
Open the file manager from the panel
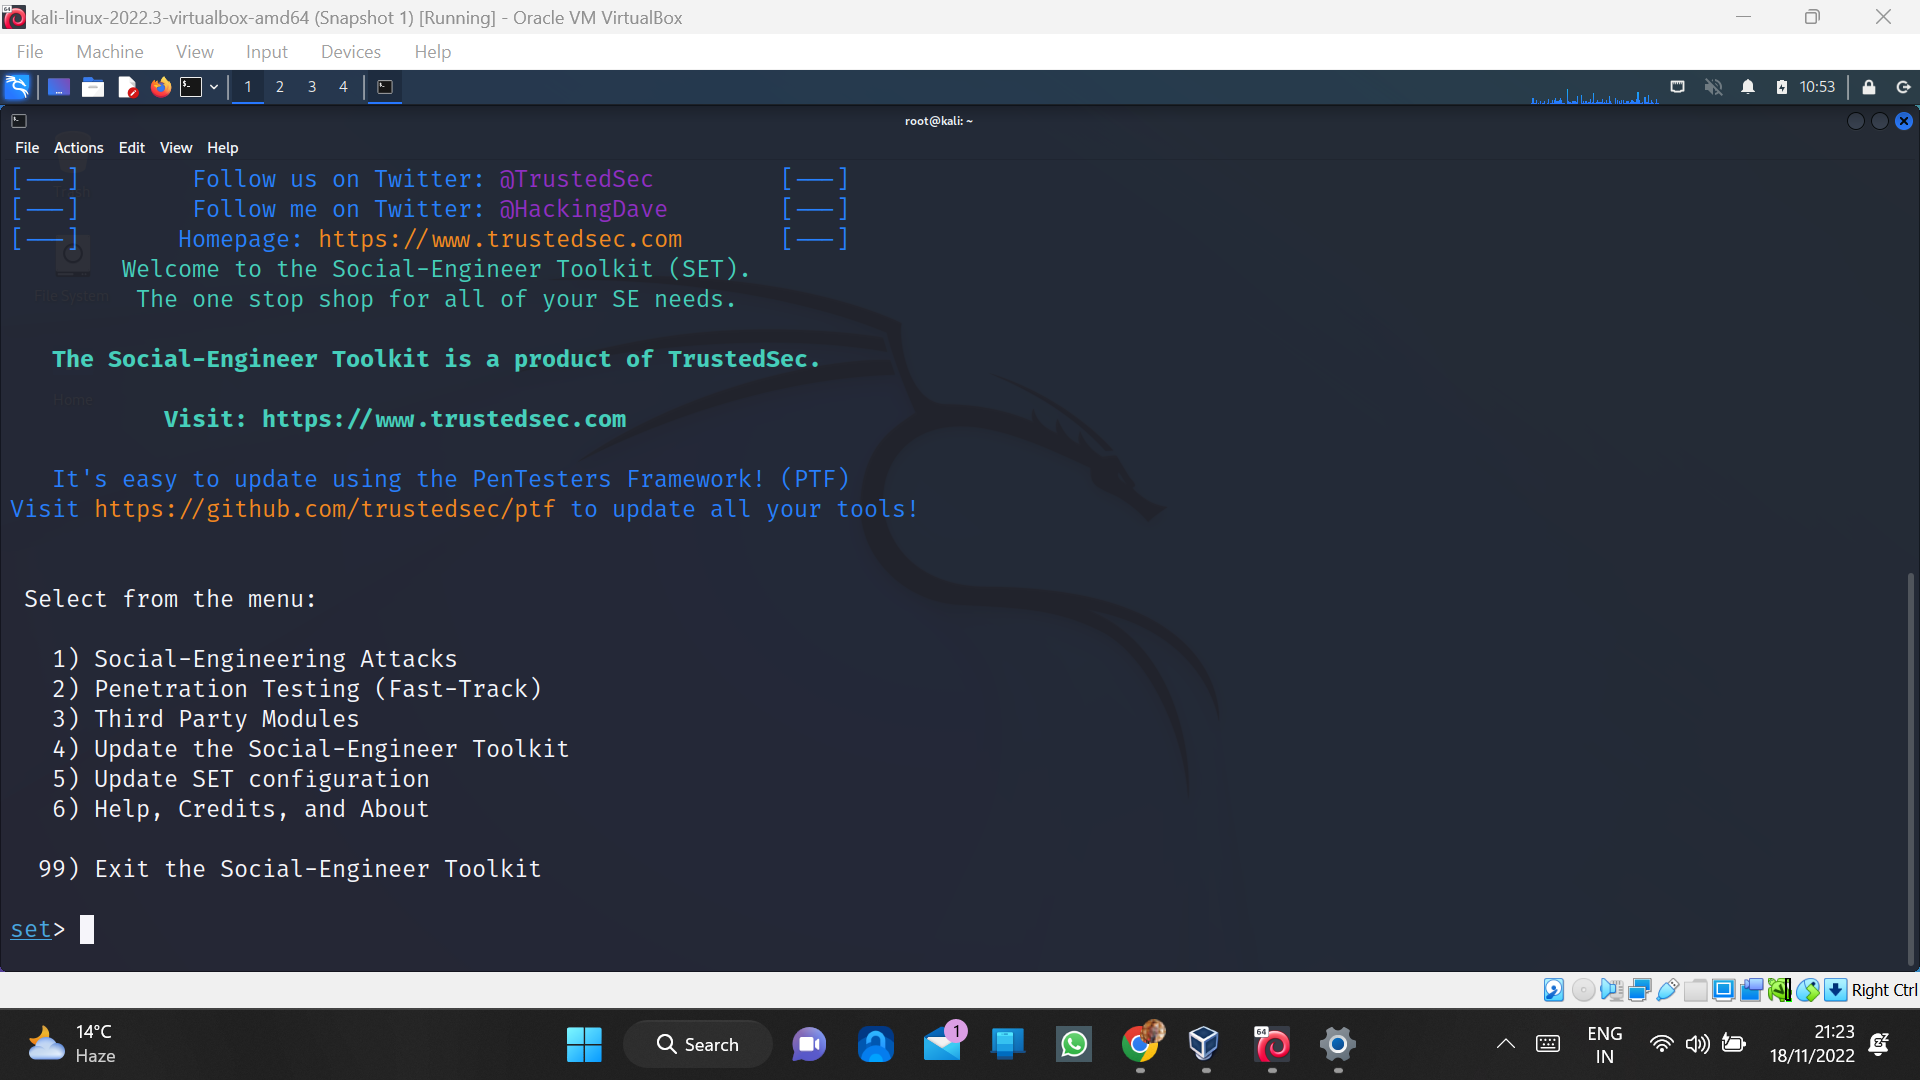(x=93, y=87)
